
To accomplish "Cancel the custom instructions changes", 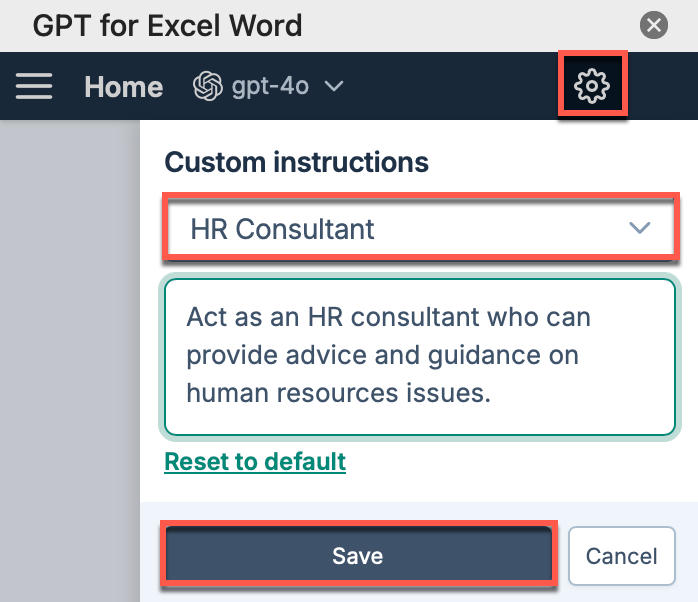I will tap(622, 556).
